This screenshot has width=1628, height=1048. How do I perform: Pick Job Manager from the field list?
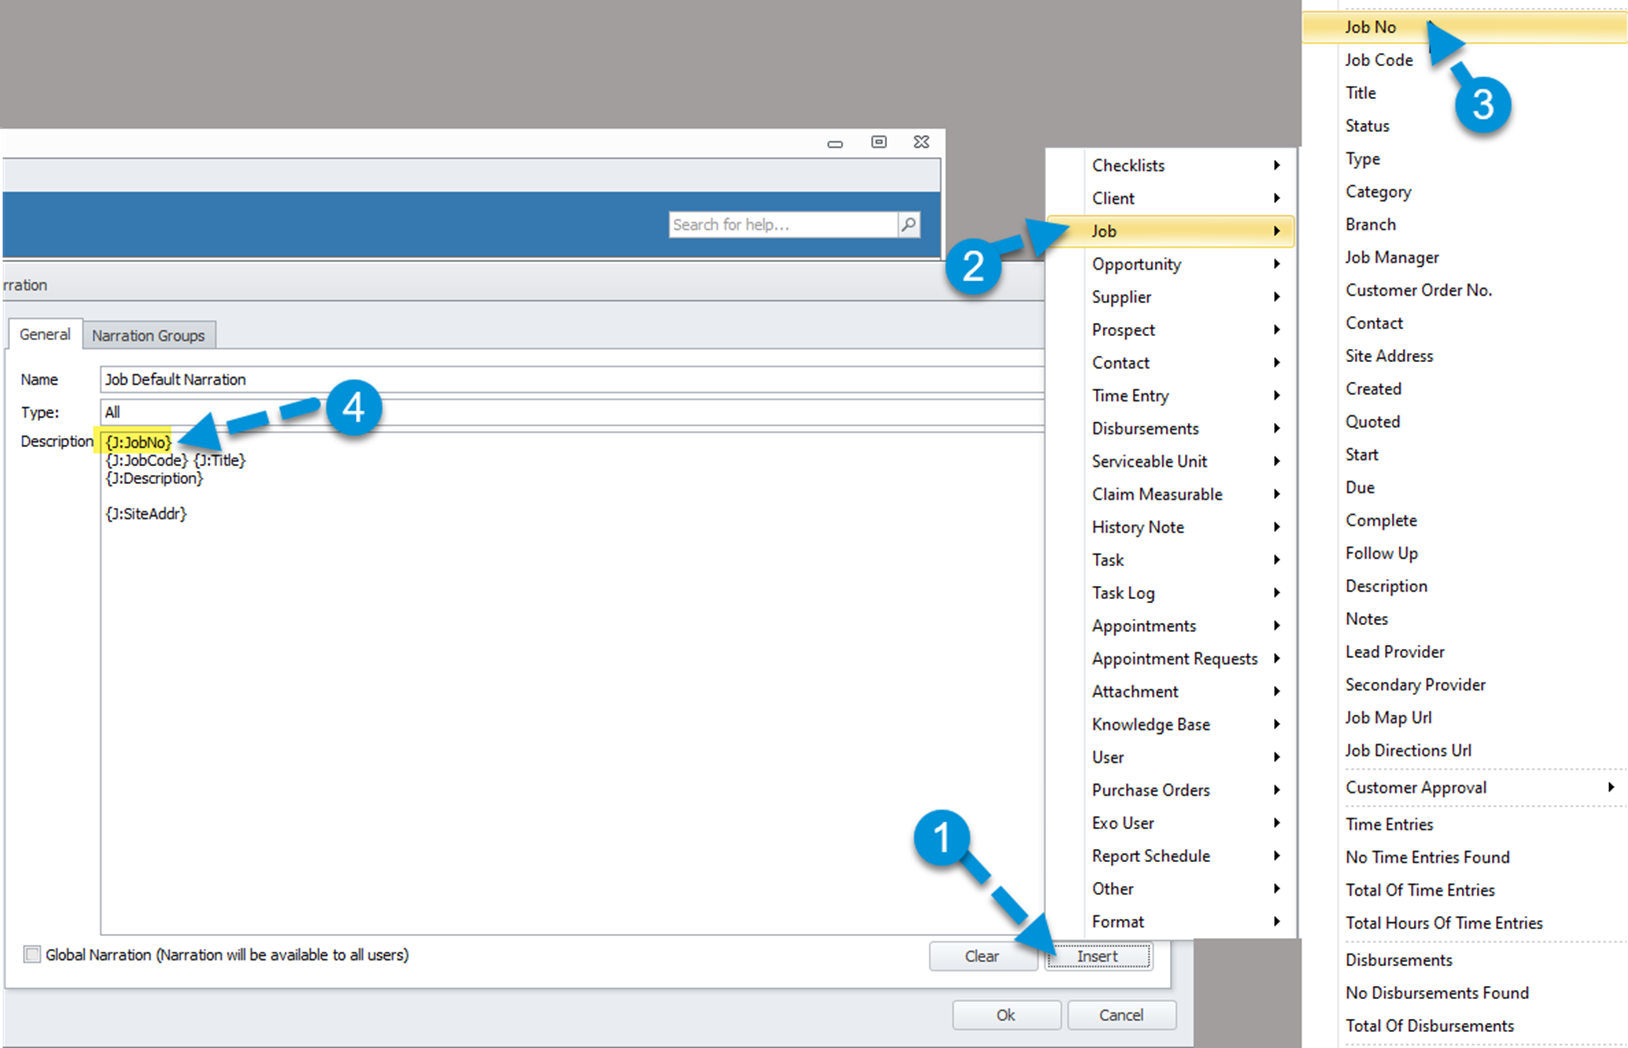click(x=1392, y=258)
